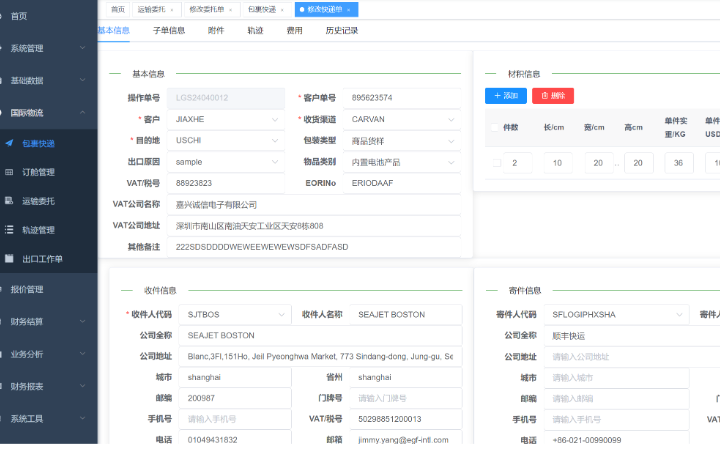Open the 寄件人代码 dropdown showing SFLOGIPHXSHA
The image size is (720, 450).
pos(617,315)
